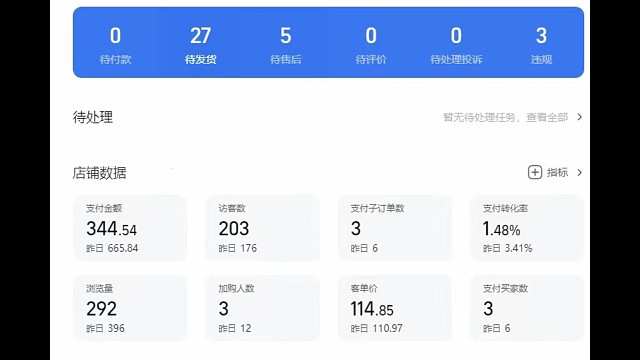Screen dimensions: 640x360
Task: Open the 支付买家数 data card
Action: click(527, 308)
